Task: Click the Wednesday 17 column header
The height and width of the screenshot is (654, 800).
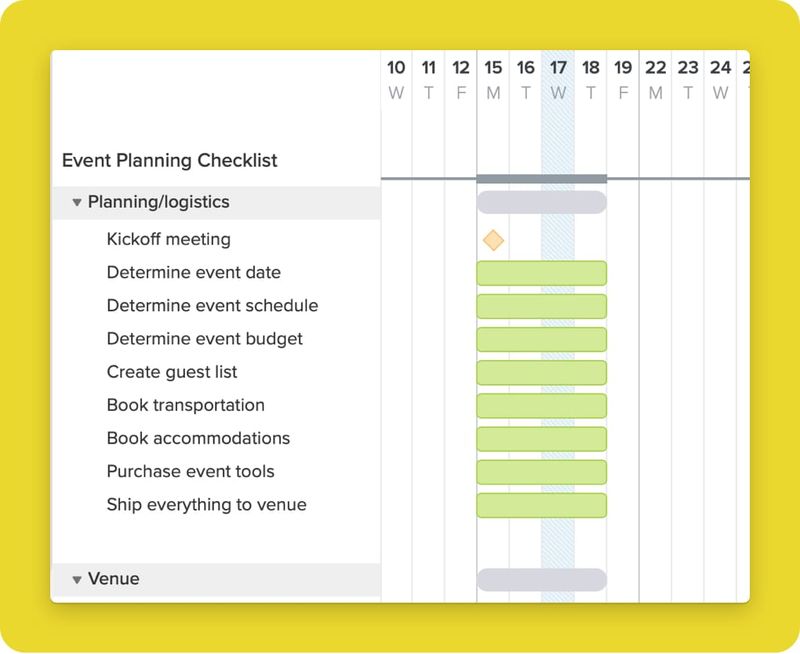Action: click(x=557, y=77)
